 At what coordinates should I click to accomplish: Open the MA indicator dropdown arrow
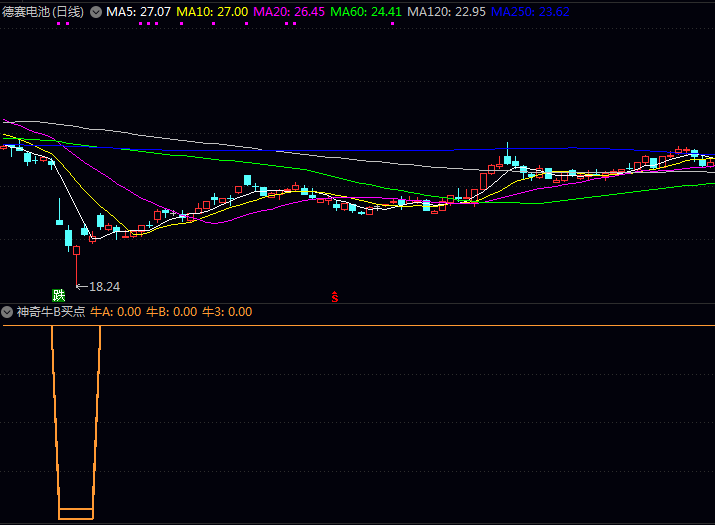pyautogui.click(x=96, y=12)
